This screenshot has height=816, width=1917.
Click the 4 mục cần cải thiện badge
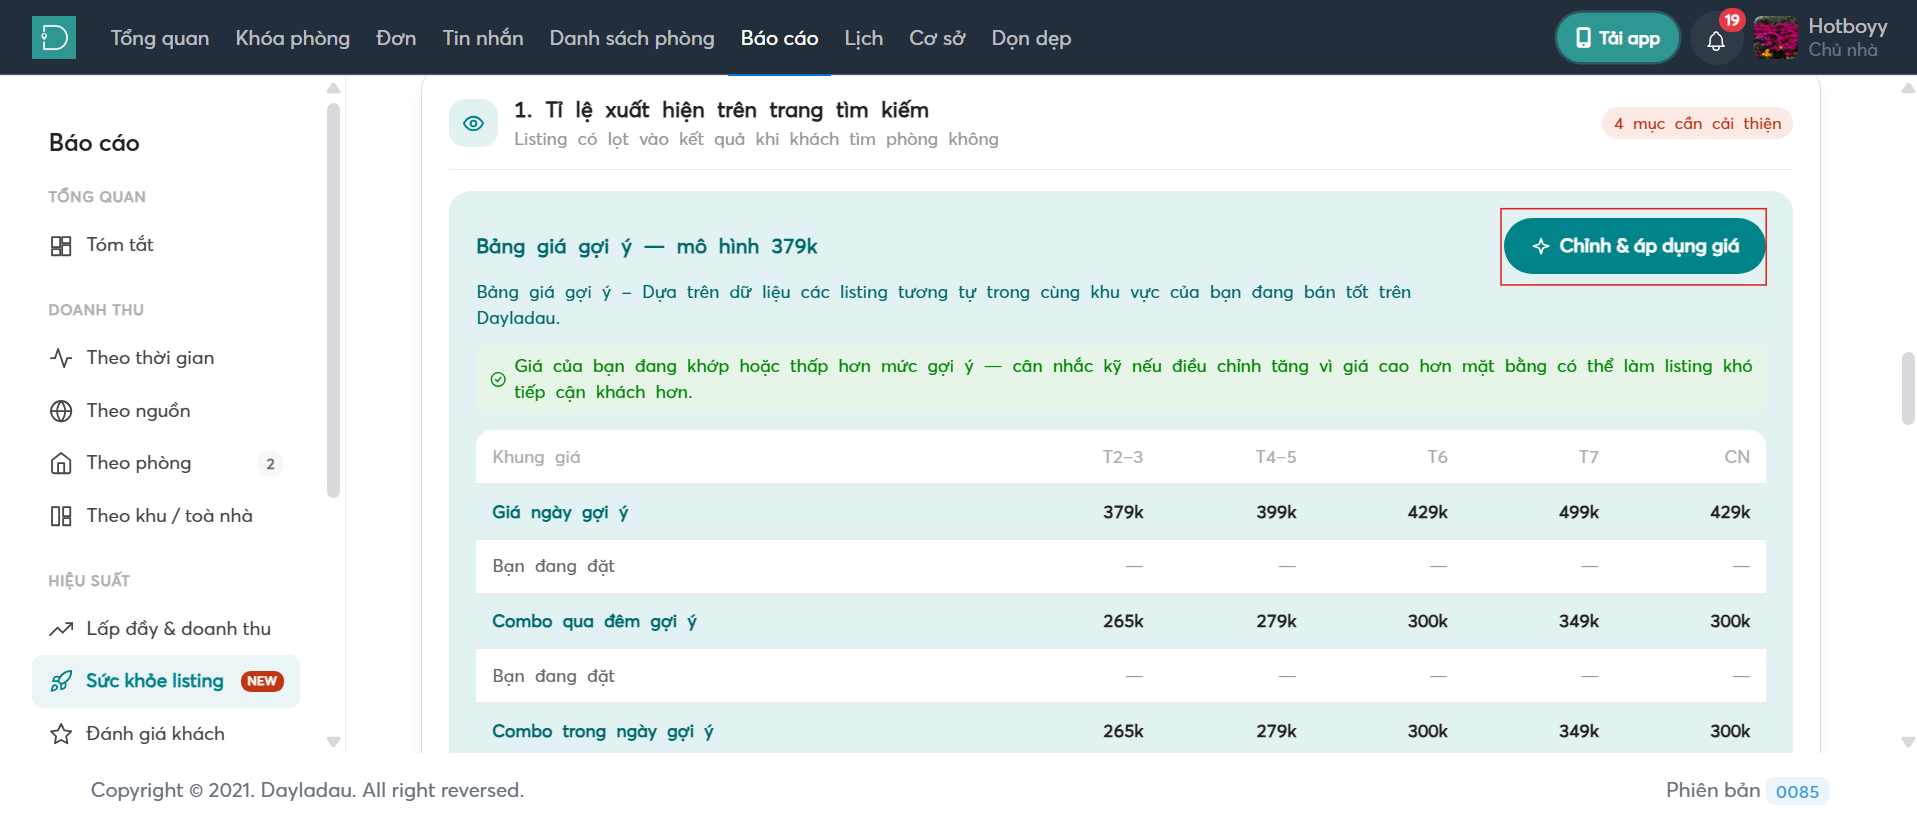1697,124
